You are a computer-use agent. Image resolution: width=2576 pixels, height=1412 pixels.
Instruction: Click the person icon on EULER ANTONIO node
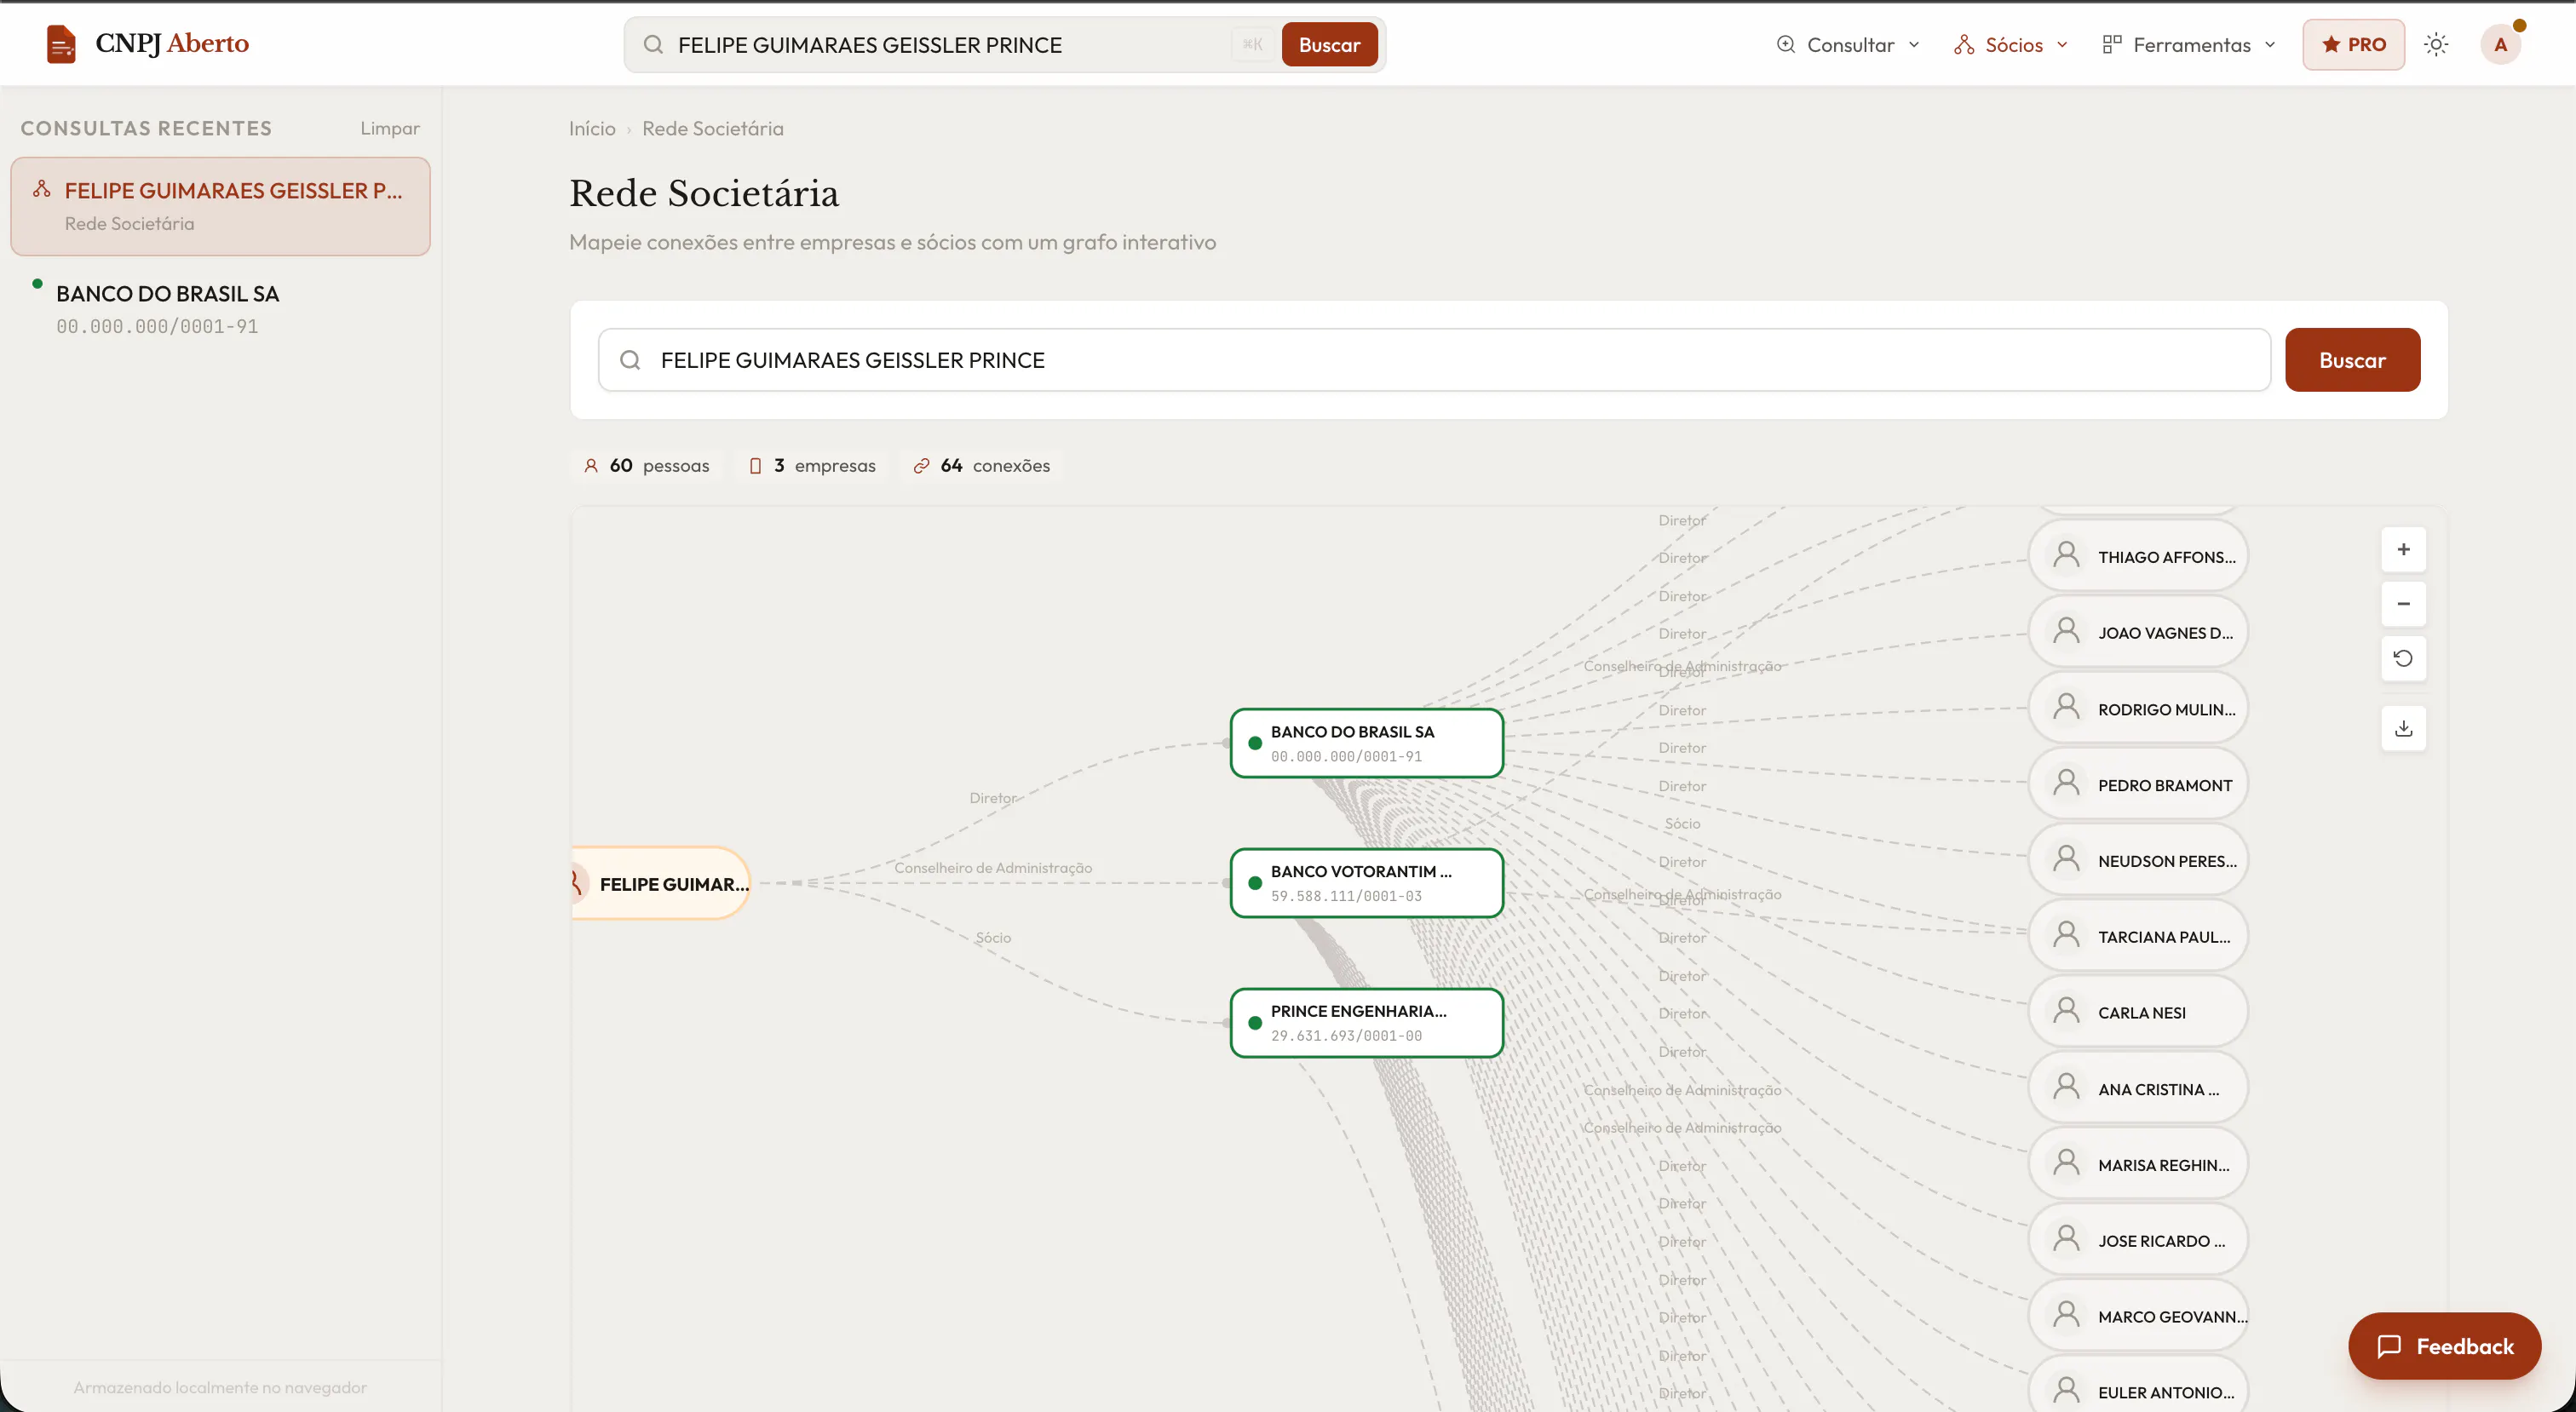(2066, 1391)
